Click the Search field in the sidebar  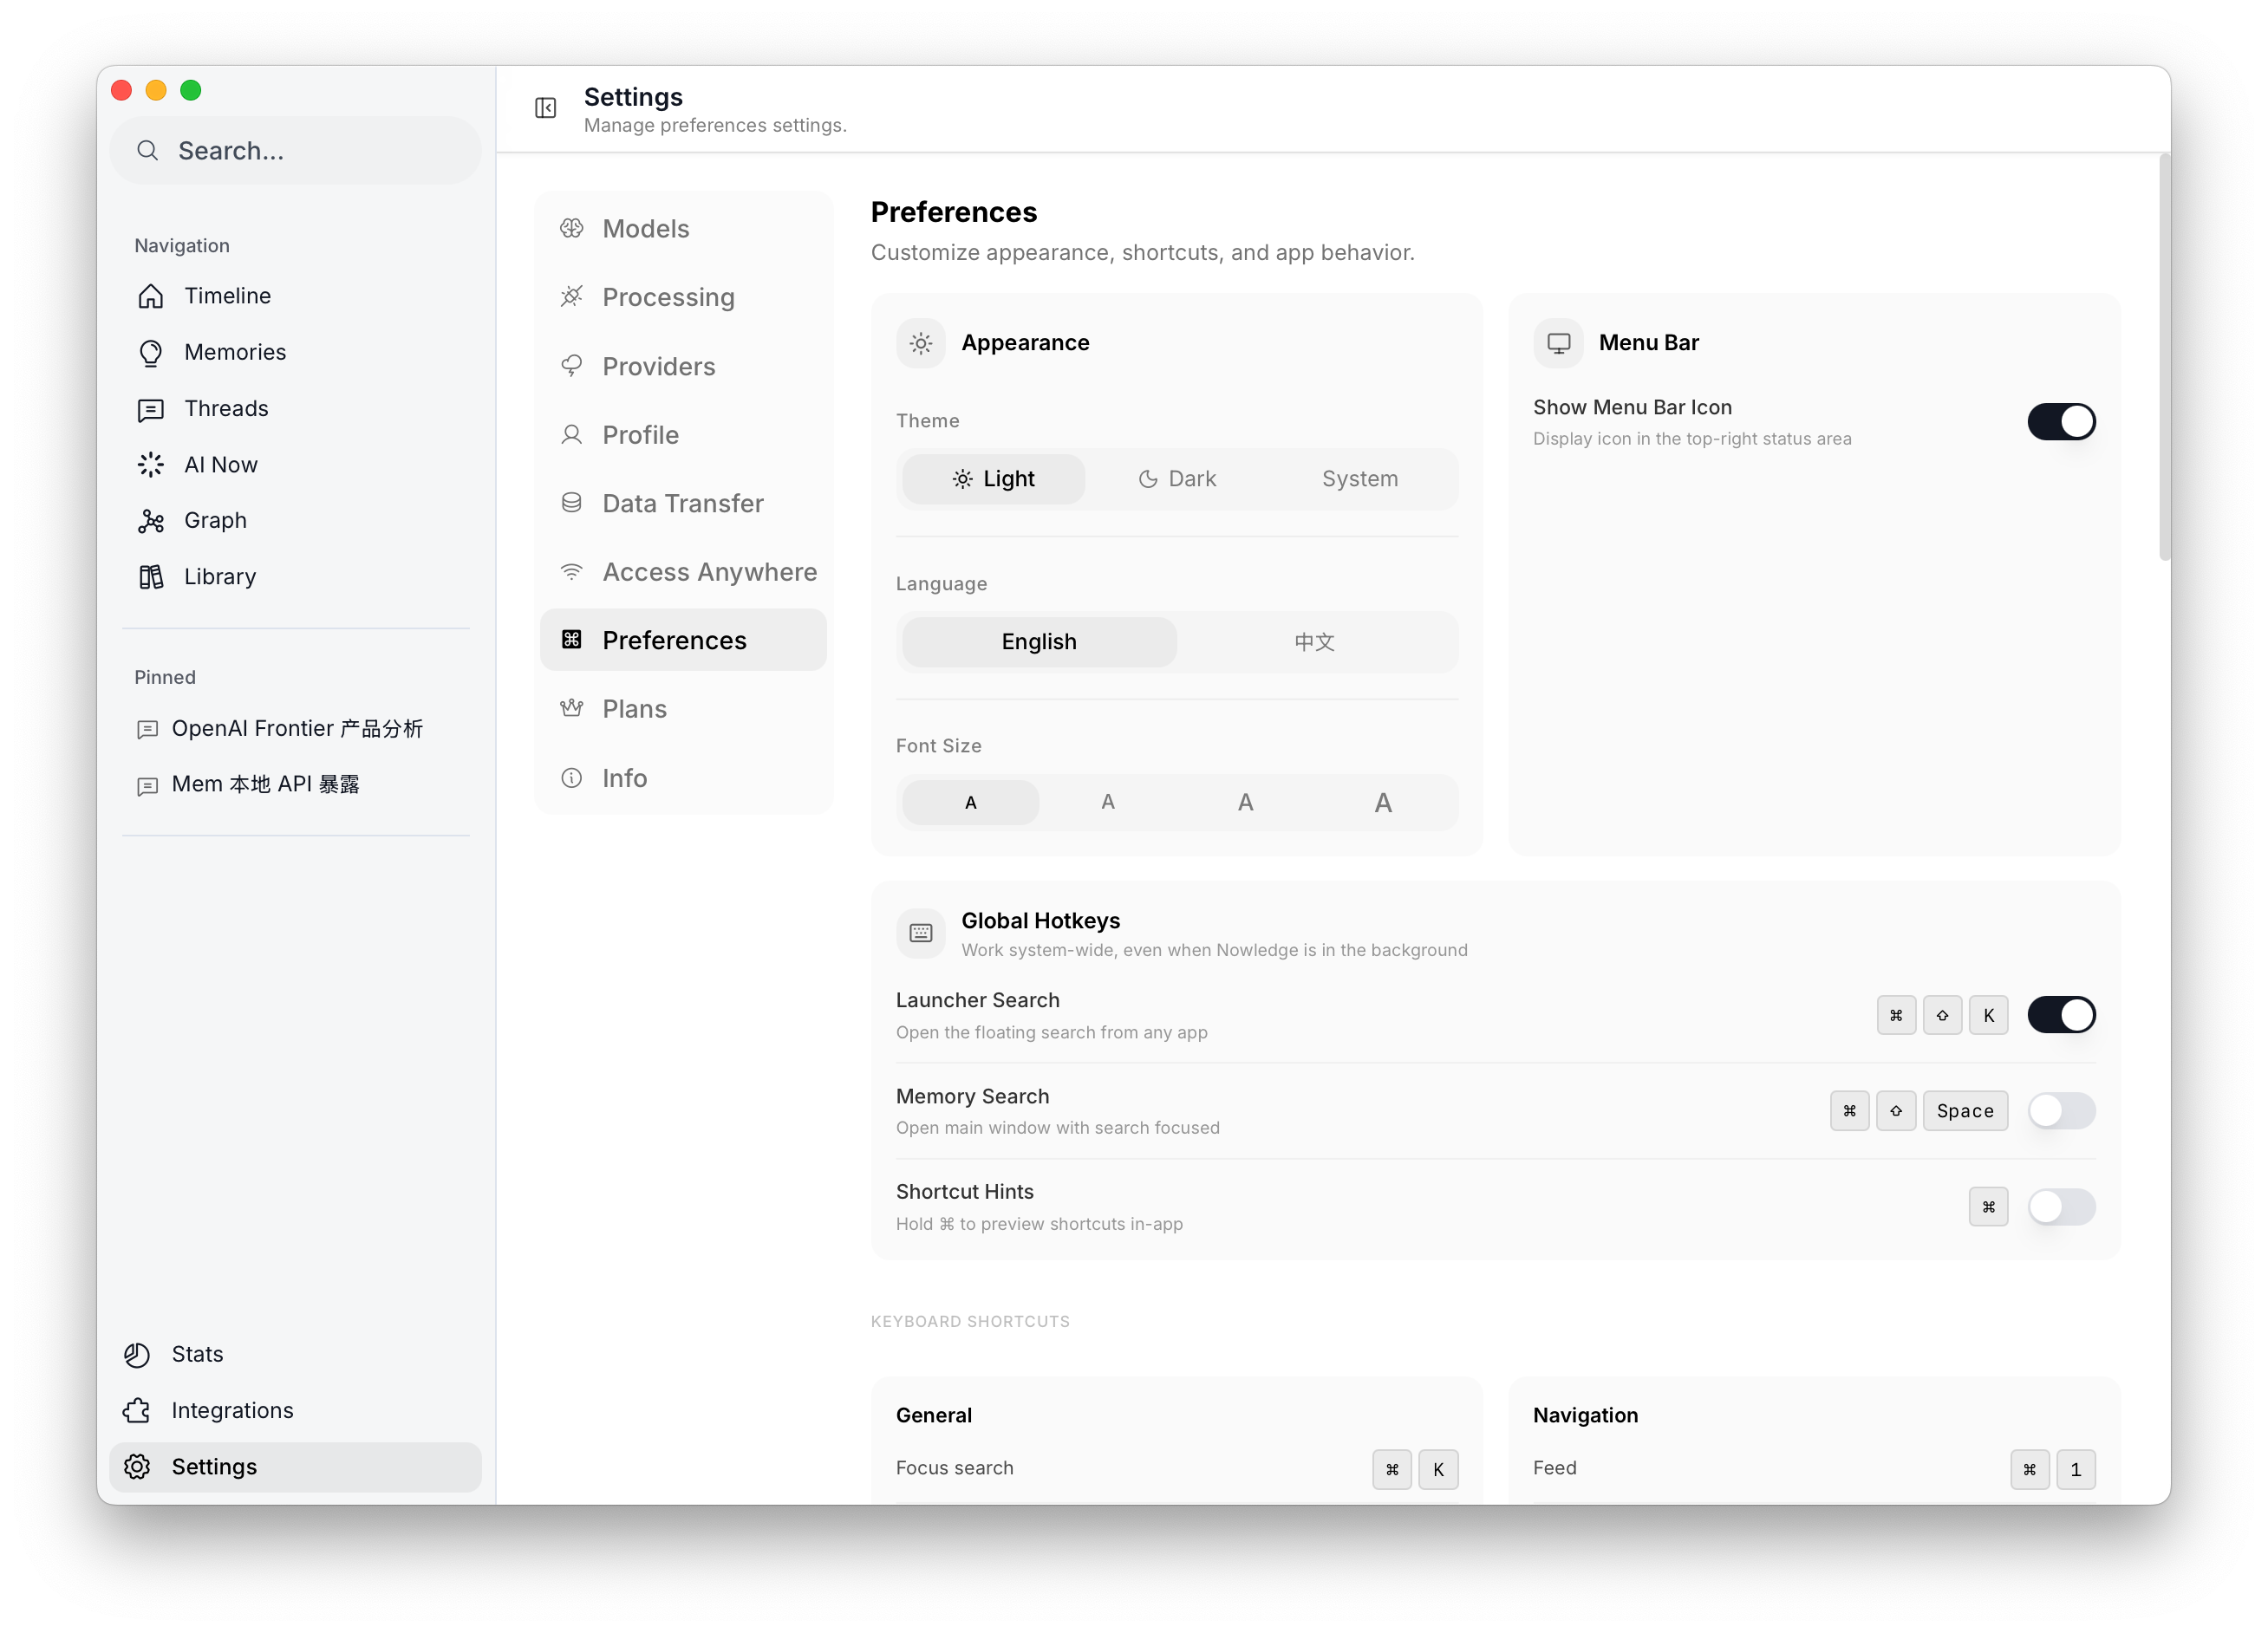point(295,150)
